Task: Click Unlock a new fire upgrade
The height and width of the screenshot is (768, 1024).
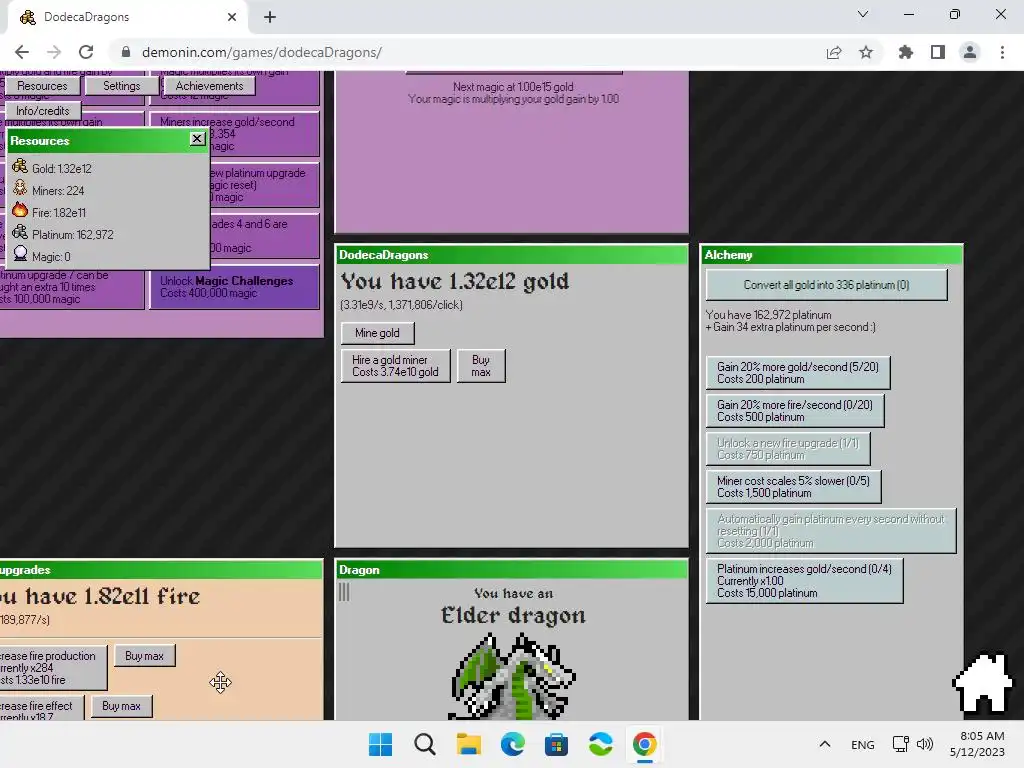Action: point(788,449)
